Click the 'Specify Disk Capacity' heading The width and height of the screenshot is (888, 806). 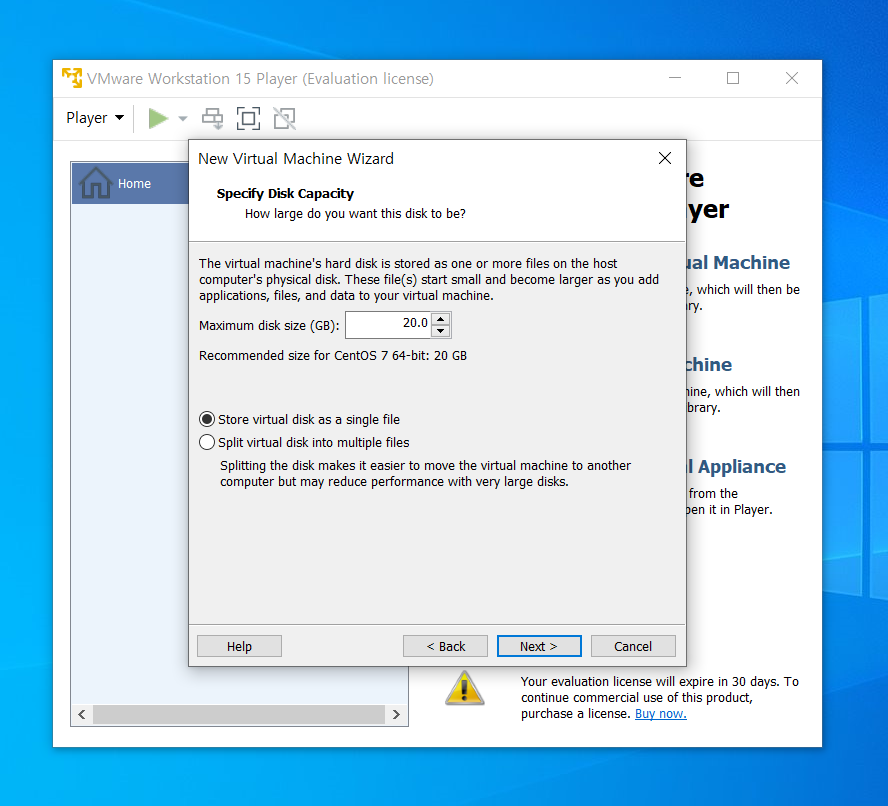point(285,194)
